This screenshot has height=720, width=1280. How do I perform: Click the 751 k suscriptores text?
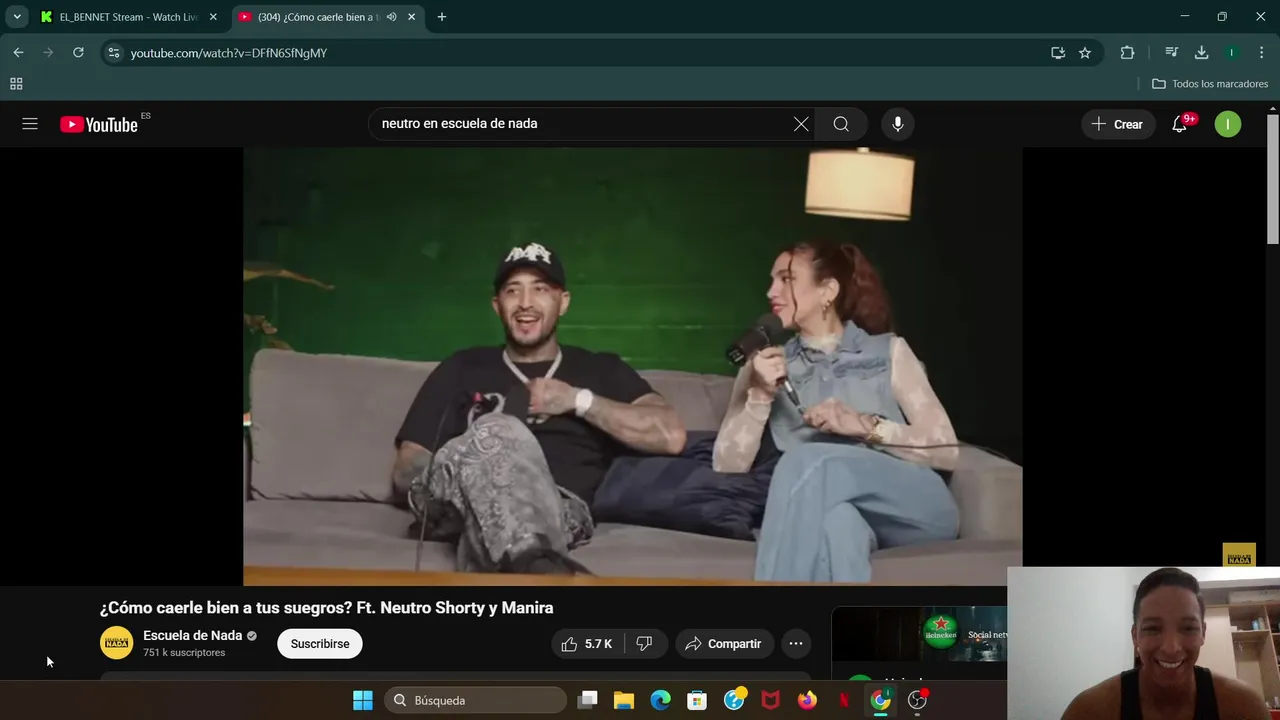coord(184,653)
